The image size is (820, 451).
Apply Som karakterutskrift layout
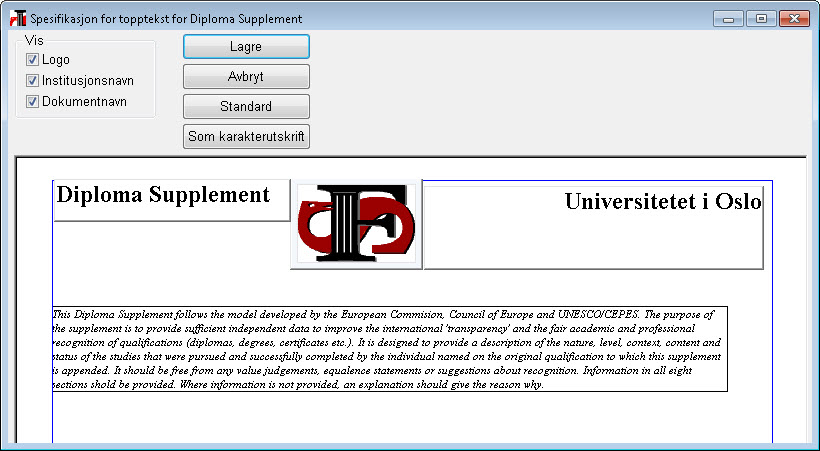[246, 136]
